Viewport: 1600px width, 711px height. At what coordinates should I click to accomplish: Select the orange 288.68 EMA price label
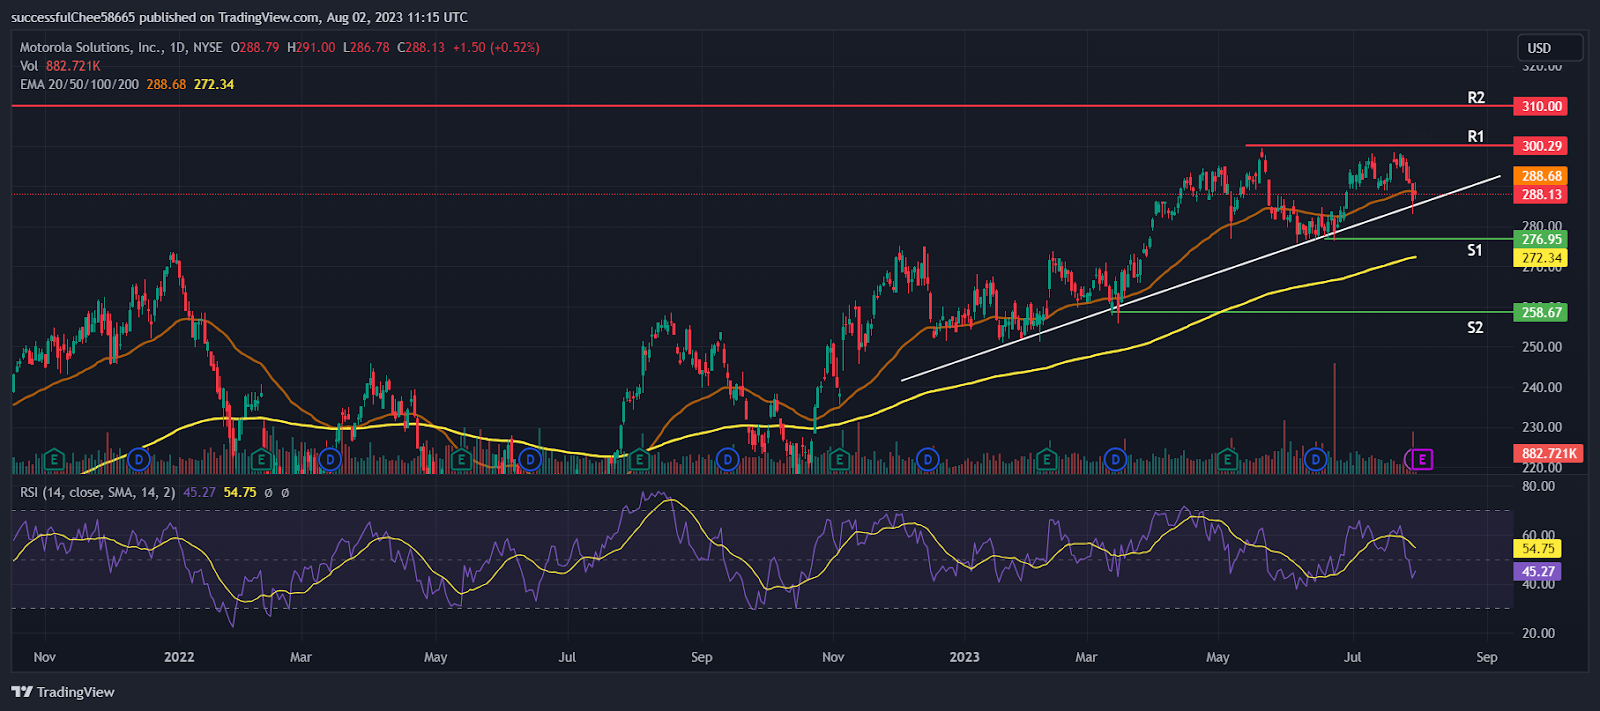pos(1541,176)
